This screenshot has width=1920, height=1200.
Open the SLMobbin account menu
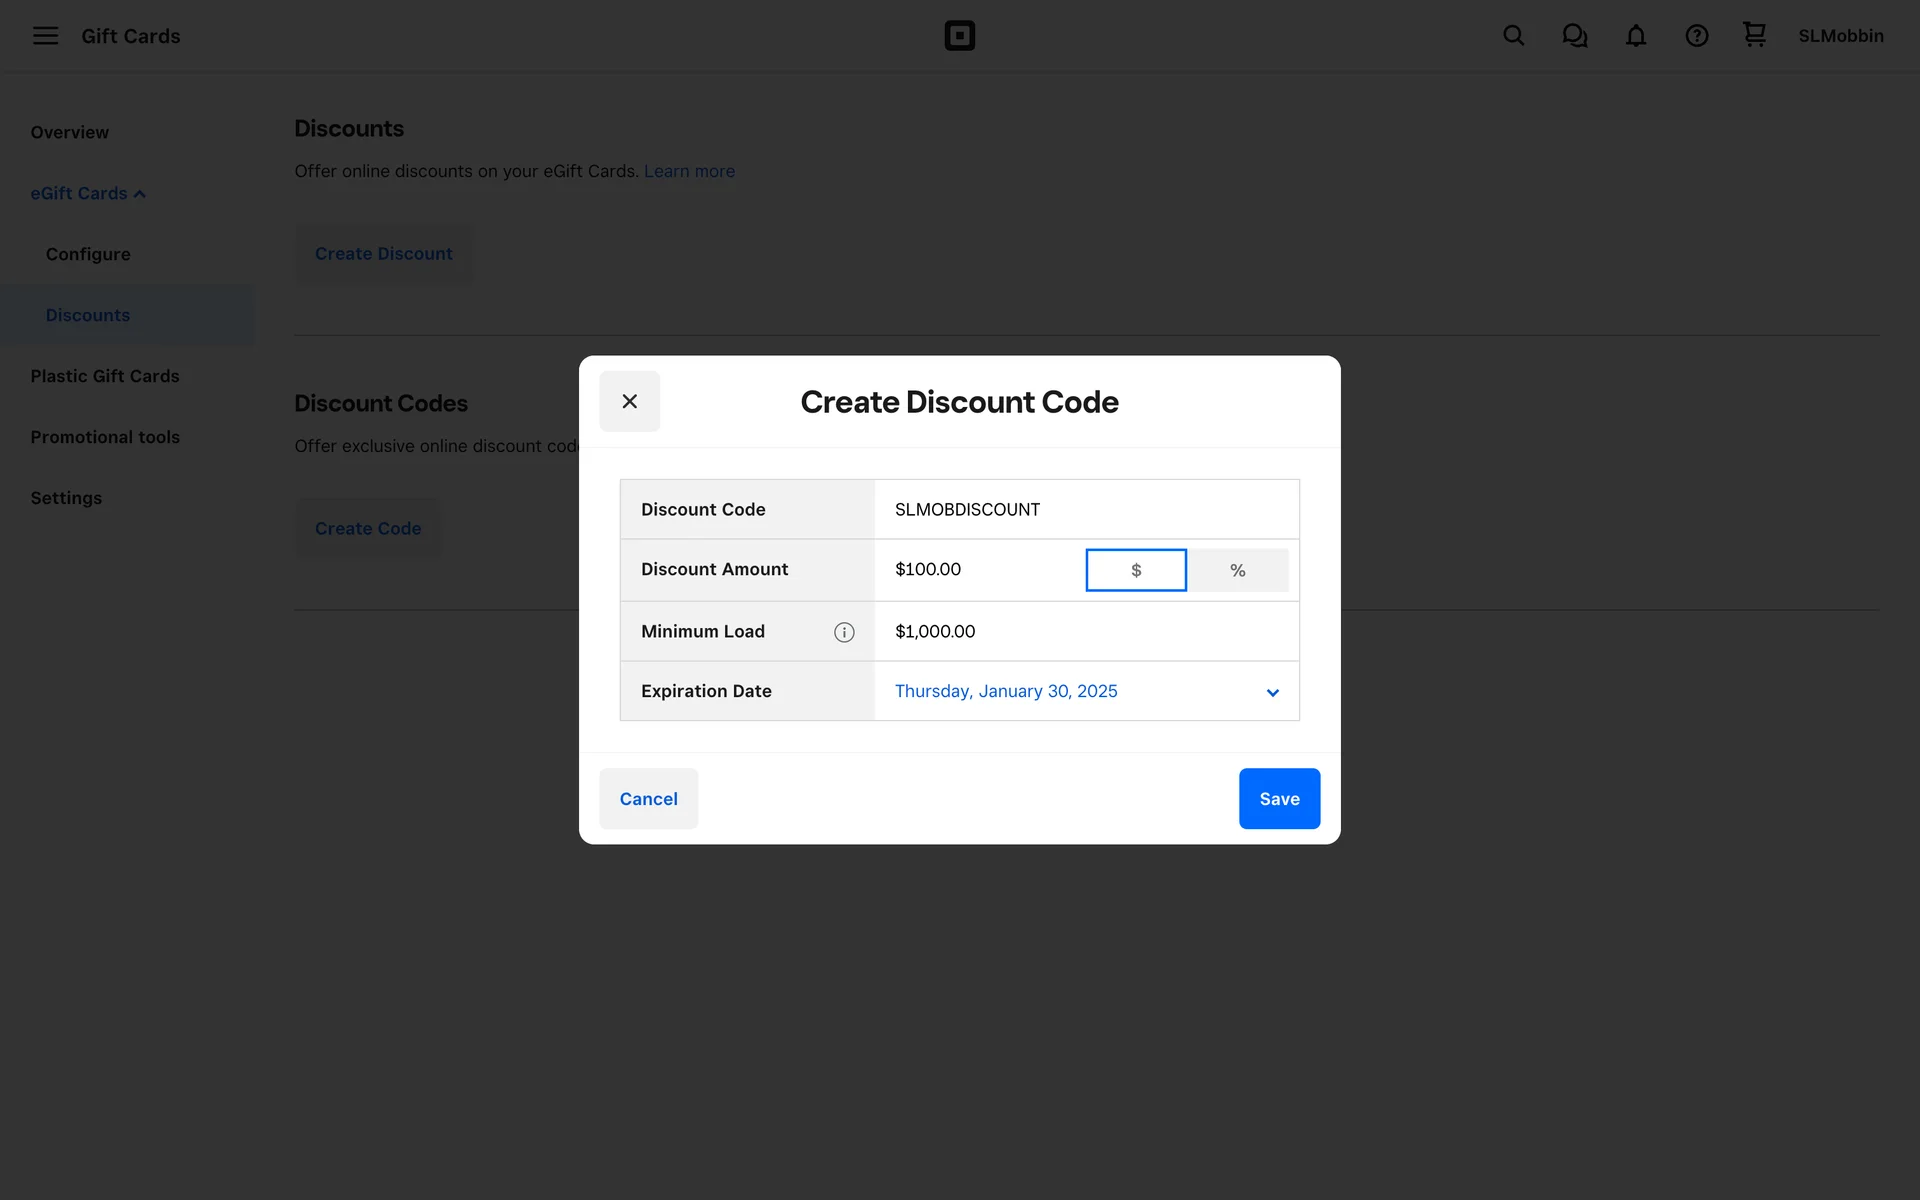coord(1840,36)
